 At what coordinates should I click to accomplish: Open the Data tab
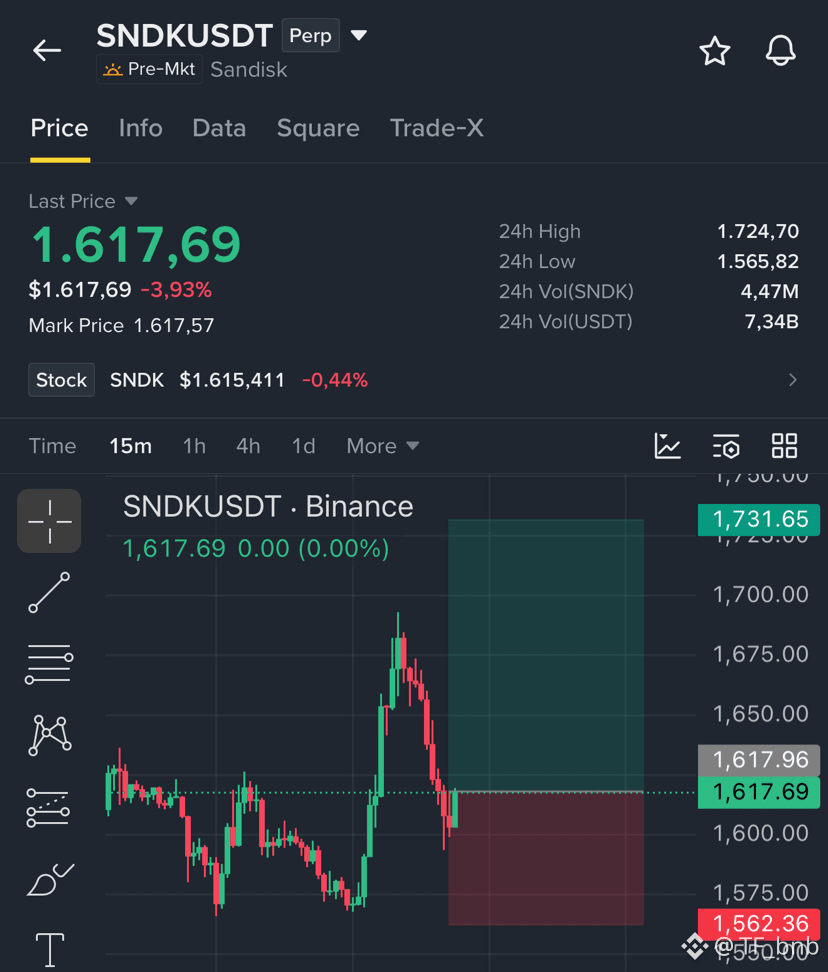219,128
